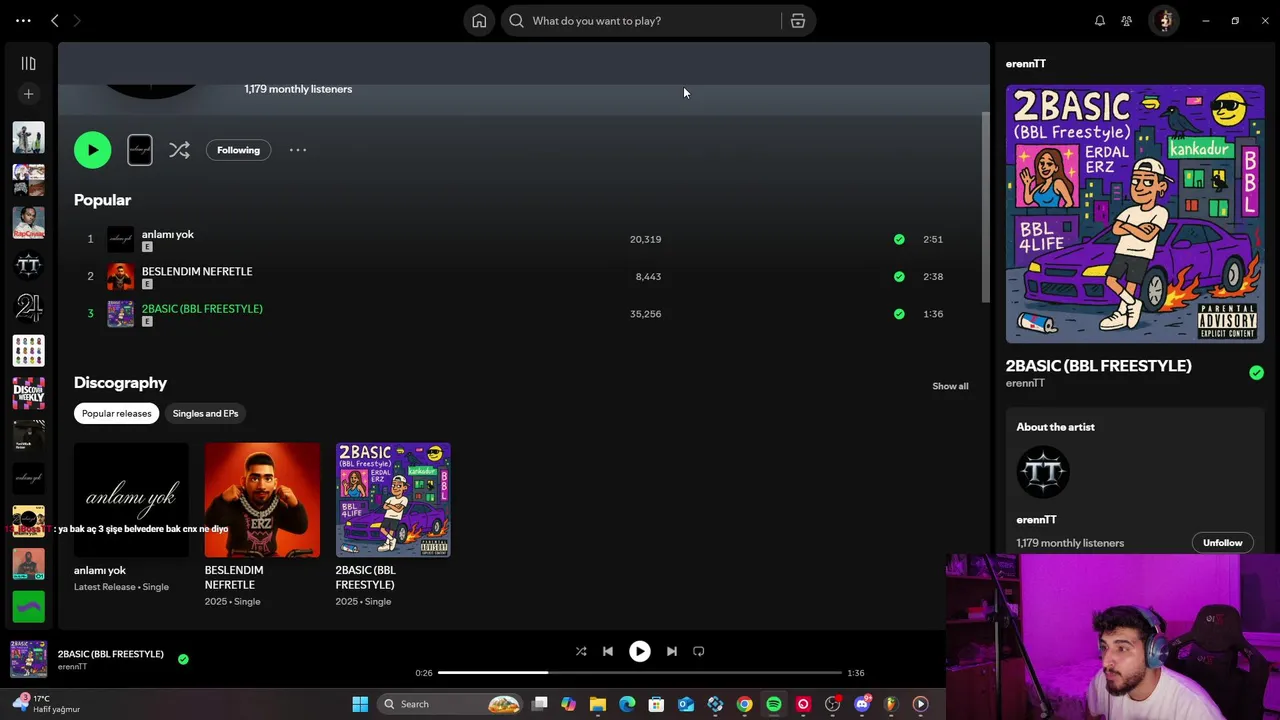
Task: Create a new playlist with plus icon
Action: click(x=28, y=94)
